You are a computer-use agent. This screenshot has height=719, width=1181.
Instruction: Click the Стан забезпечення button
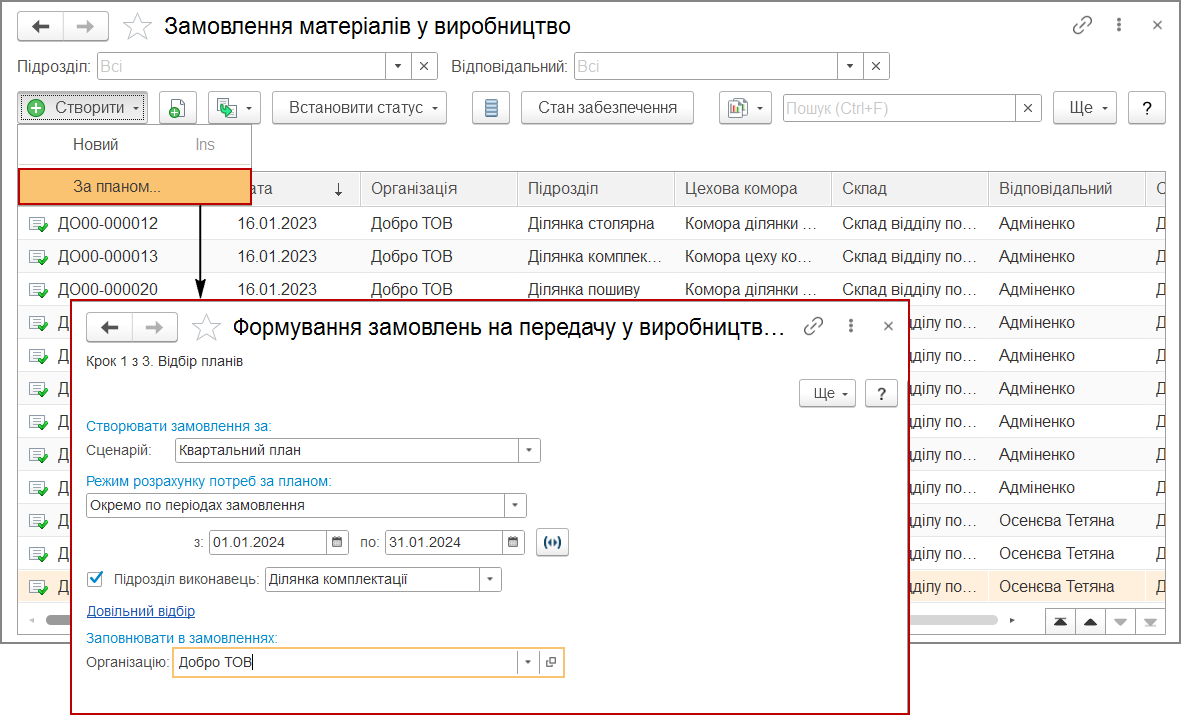pos(607,108)
